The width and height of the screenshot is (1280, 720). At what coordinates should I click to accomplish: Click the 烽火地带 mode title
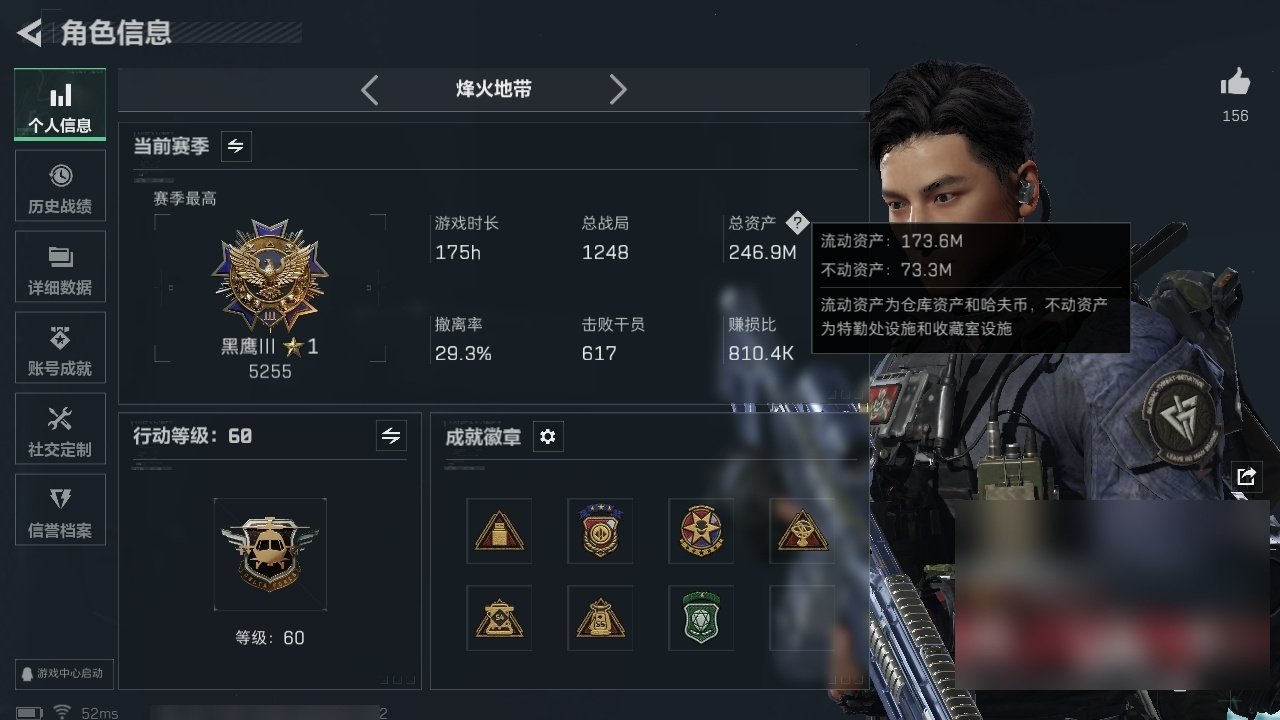494,89
